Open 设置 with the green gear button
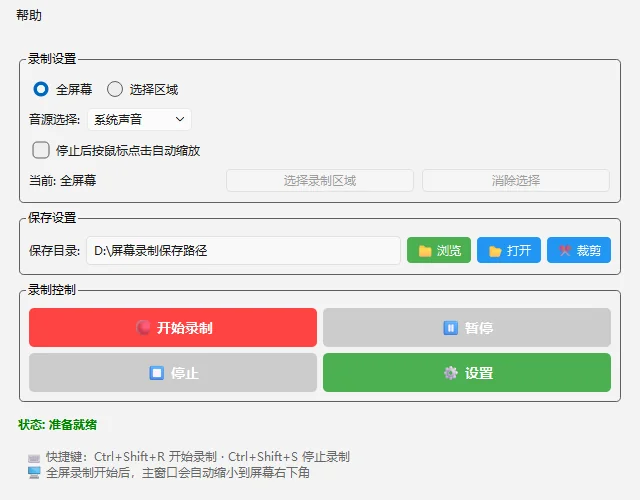640x500 pixels. click(467, 373)
